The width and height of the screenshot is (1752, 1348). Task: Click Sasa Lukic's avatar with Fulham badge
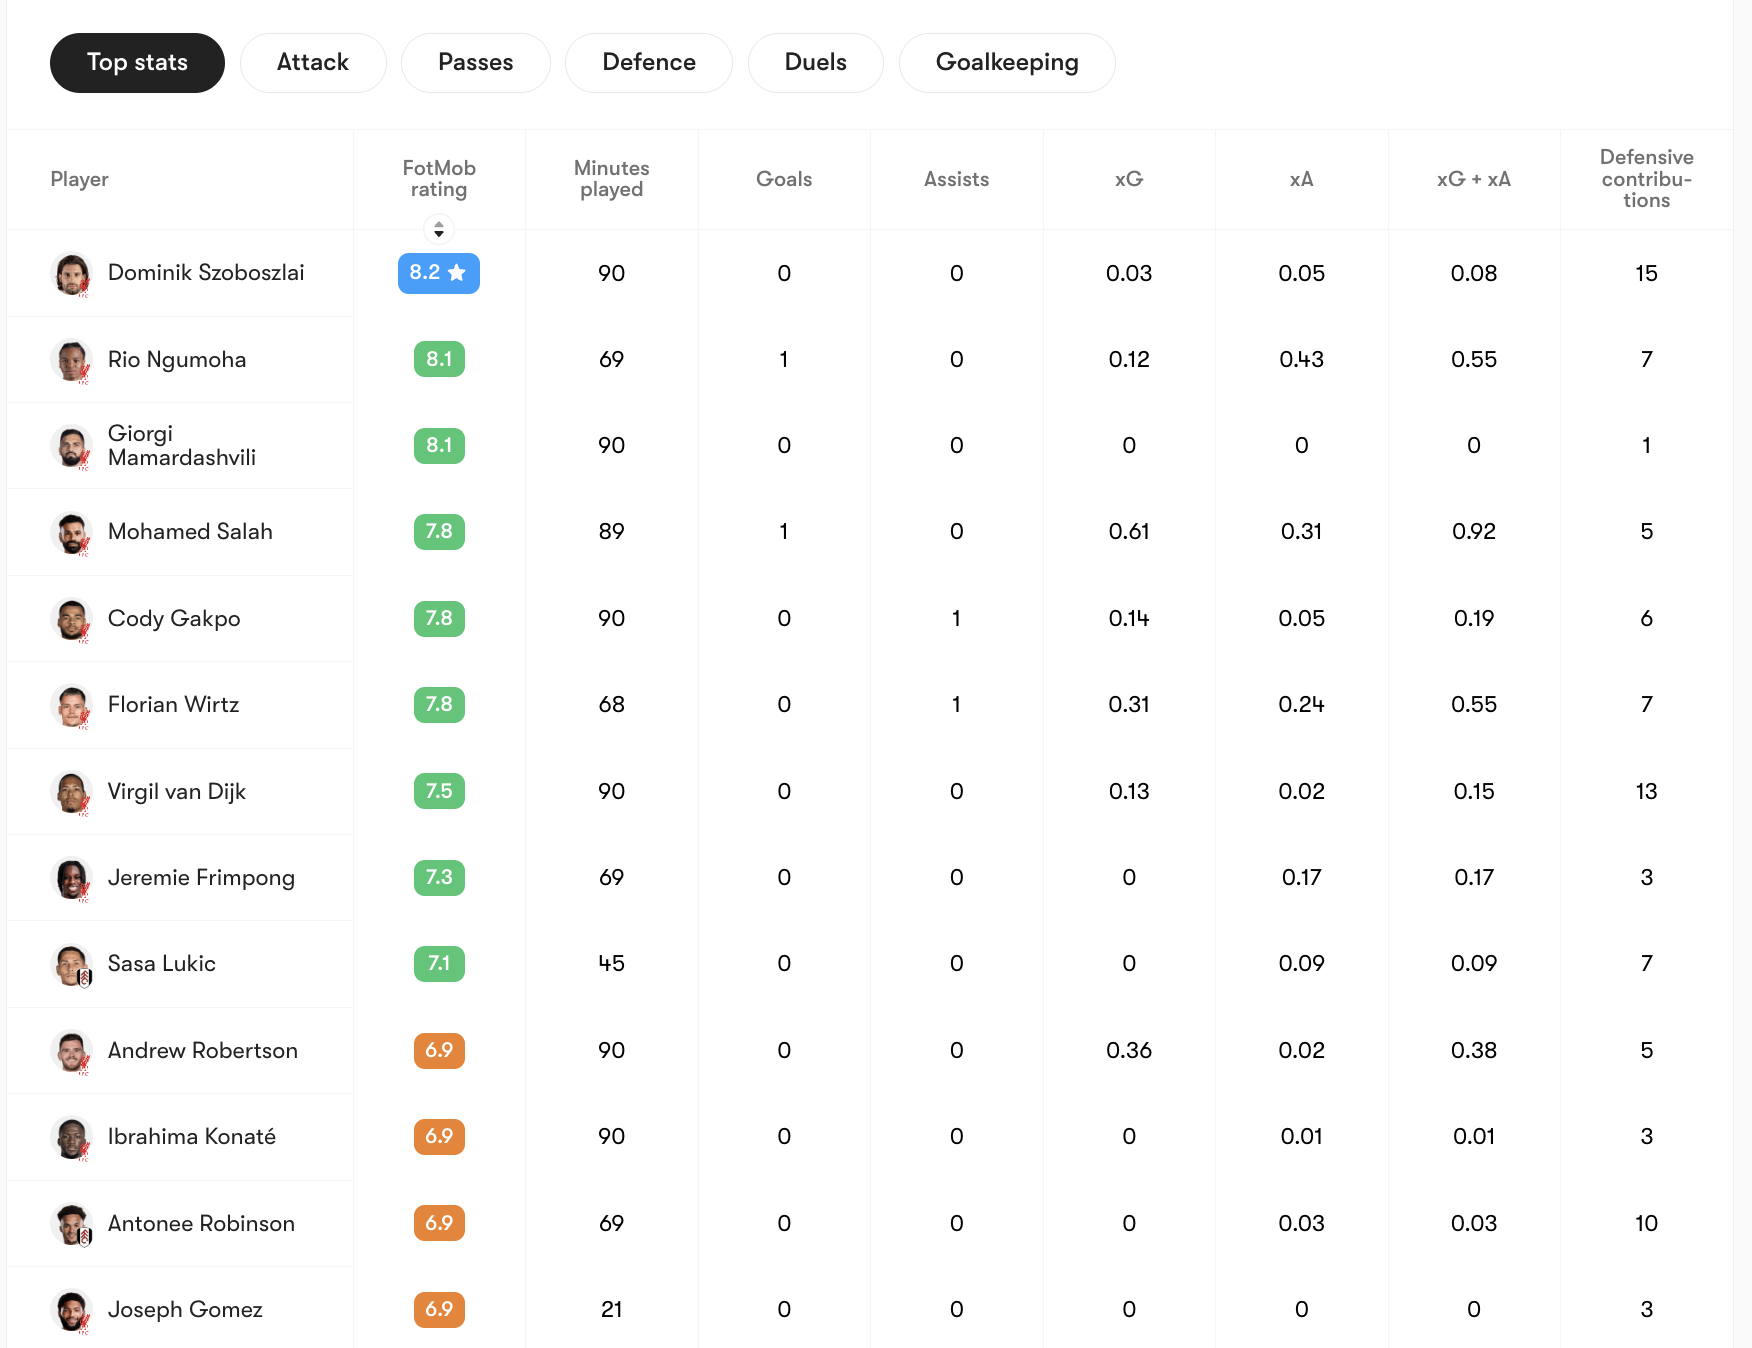[72, 965]
